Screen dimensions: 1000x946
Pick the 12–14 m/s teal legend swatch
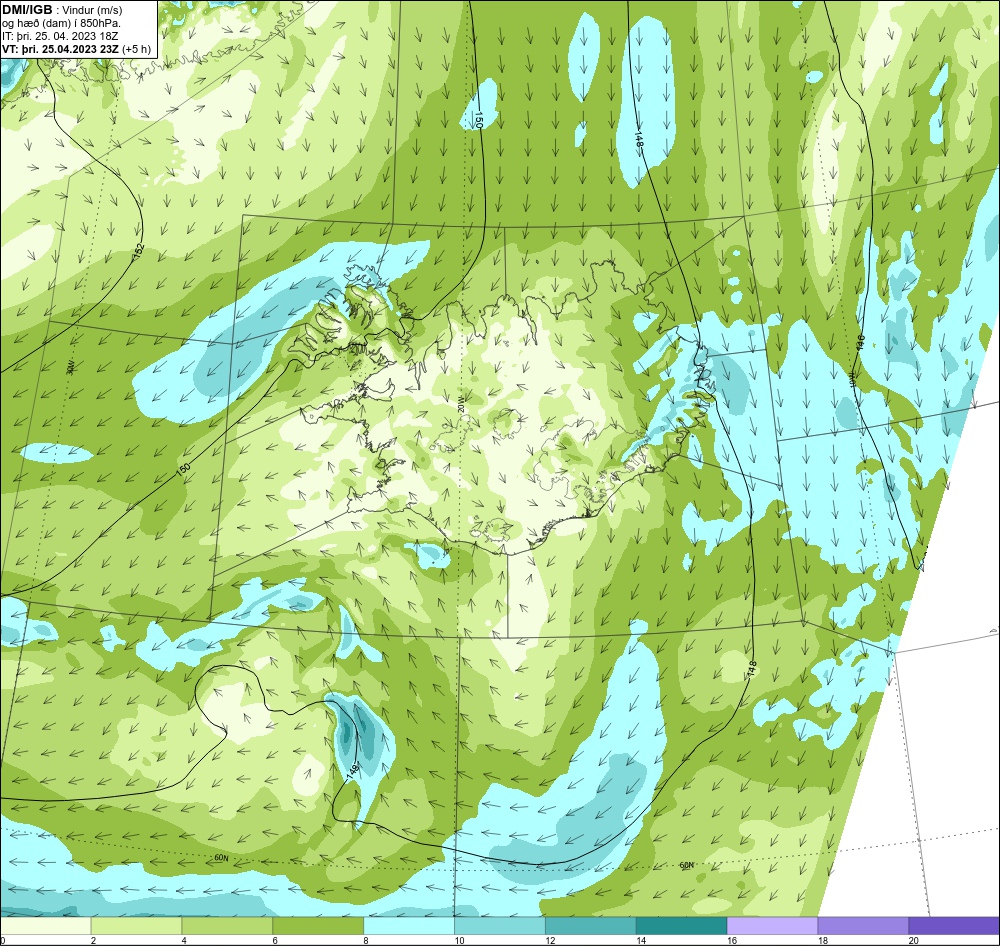[591, 925]
